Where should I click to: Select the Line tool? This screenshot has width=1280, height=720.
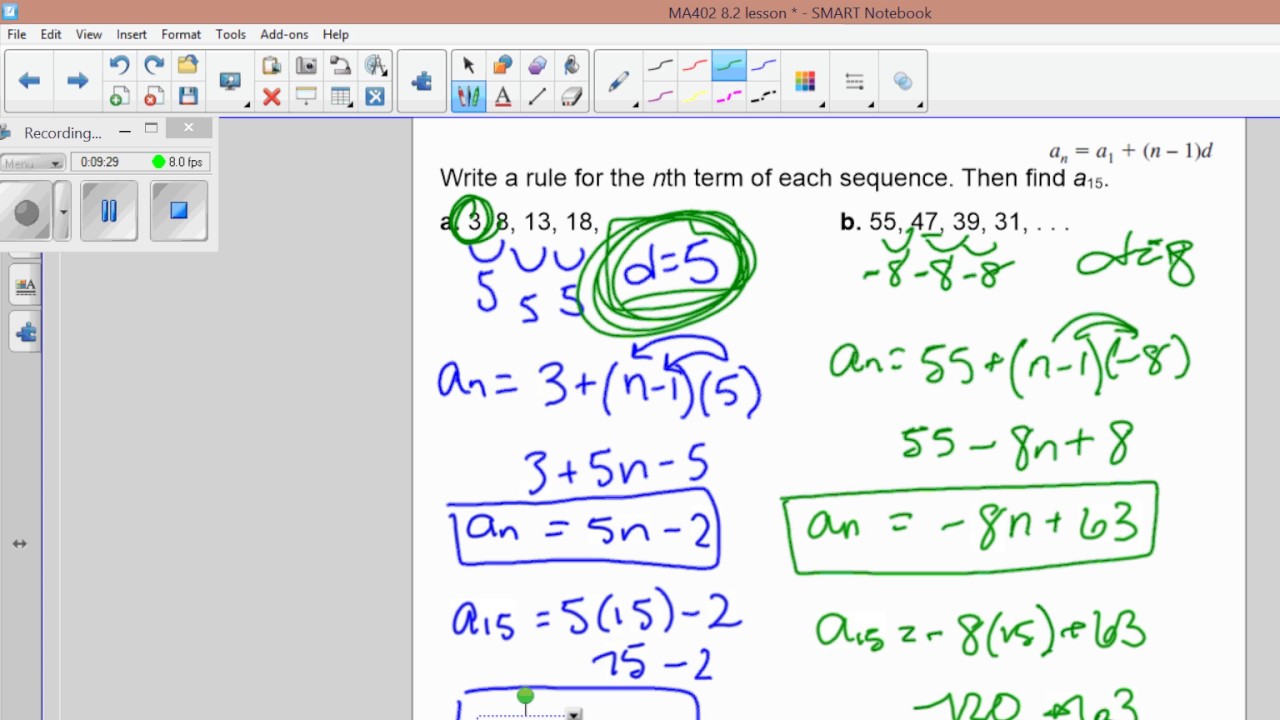[x=537, y=97]
